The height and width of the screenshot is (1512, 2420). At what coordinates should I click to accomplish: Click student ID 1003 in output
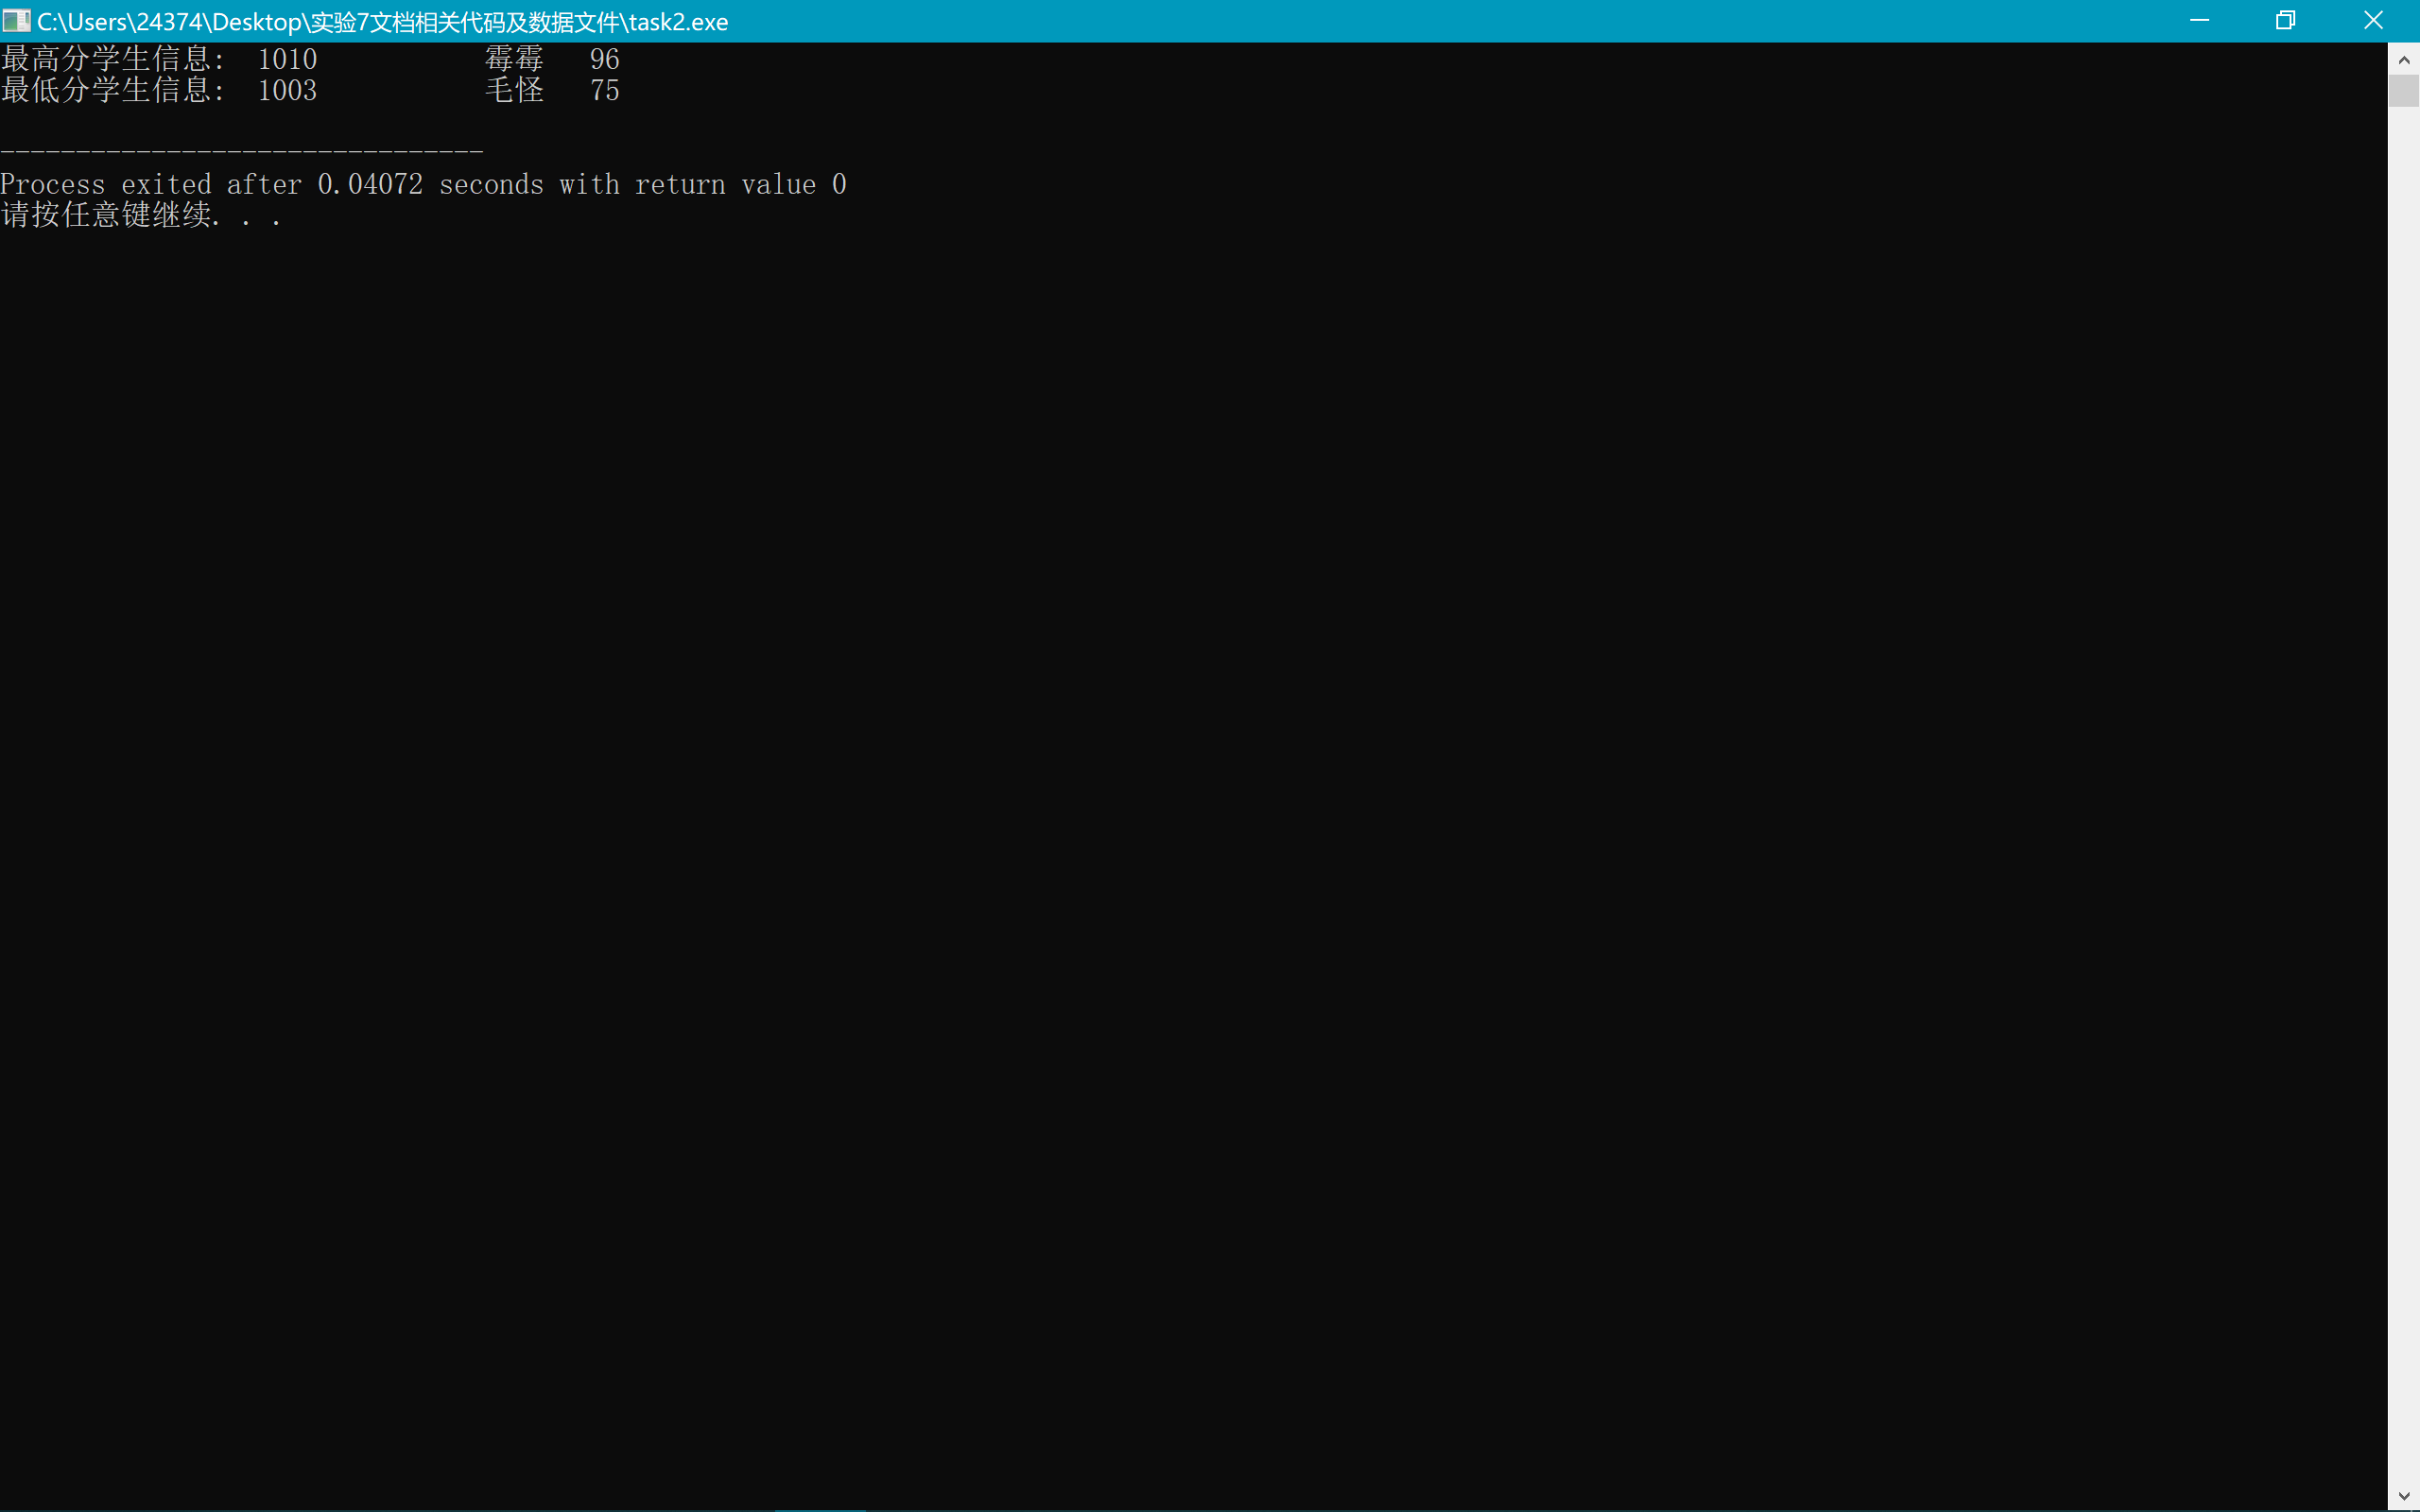pyautogui.click(x=287, y=90)
